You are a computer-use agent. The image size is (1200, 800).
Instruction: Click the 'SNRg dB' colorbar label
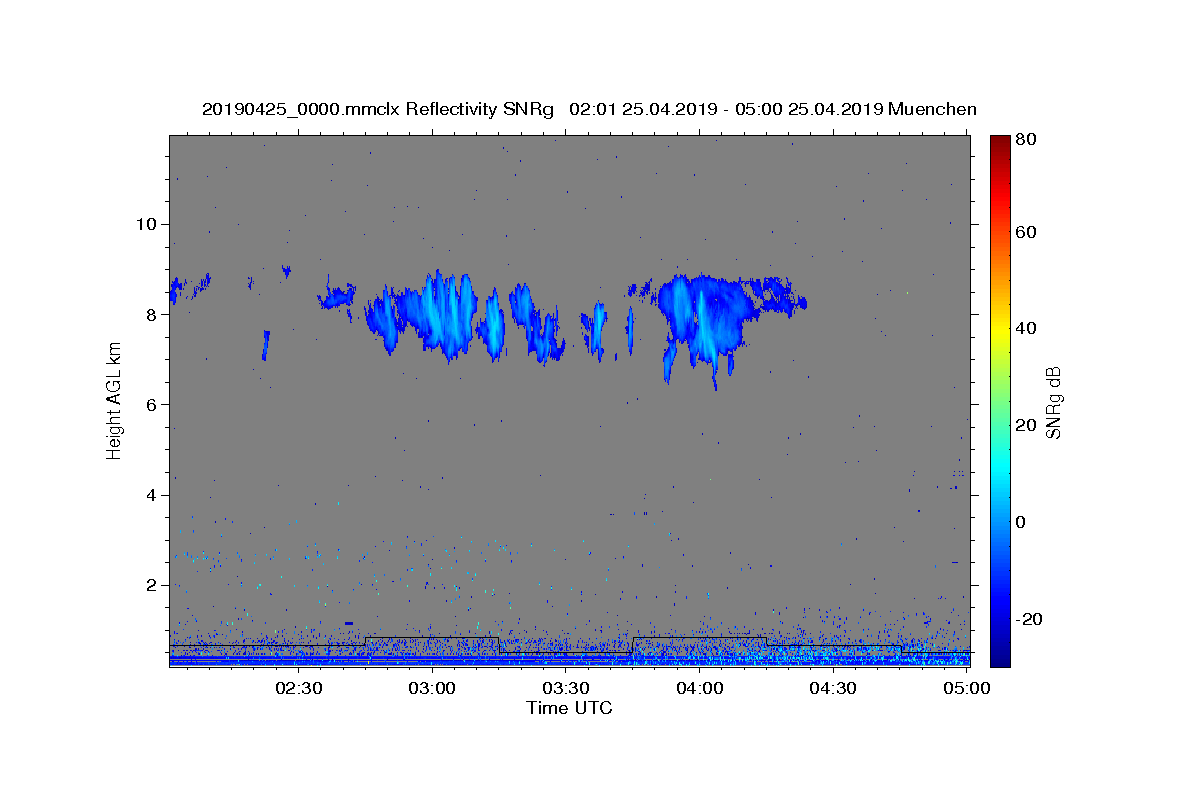[1052, 402]
